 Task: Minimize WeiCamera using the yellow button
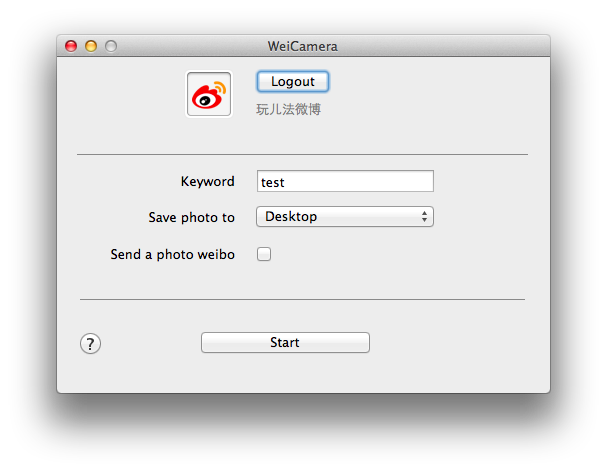pos(91,46)
